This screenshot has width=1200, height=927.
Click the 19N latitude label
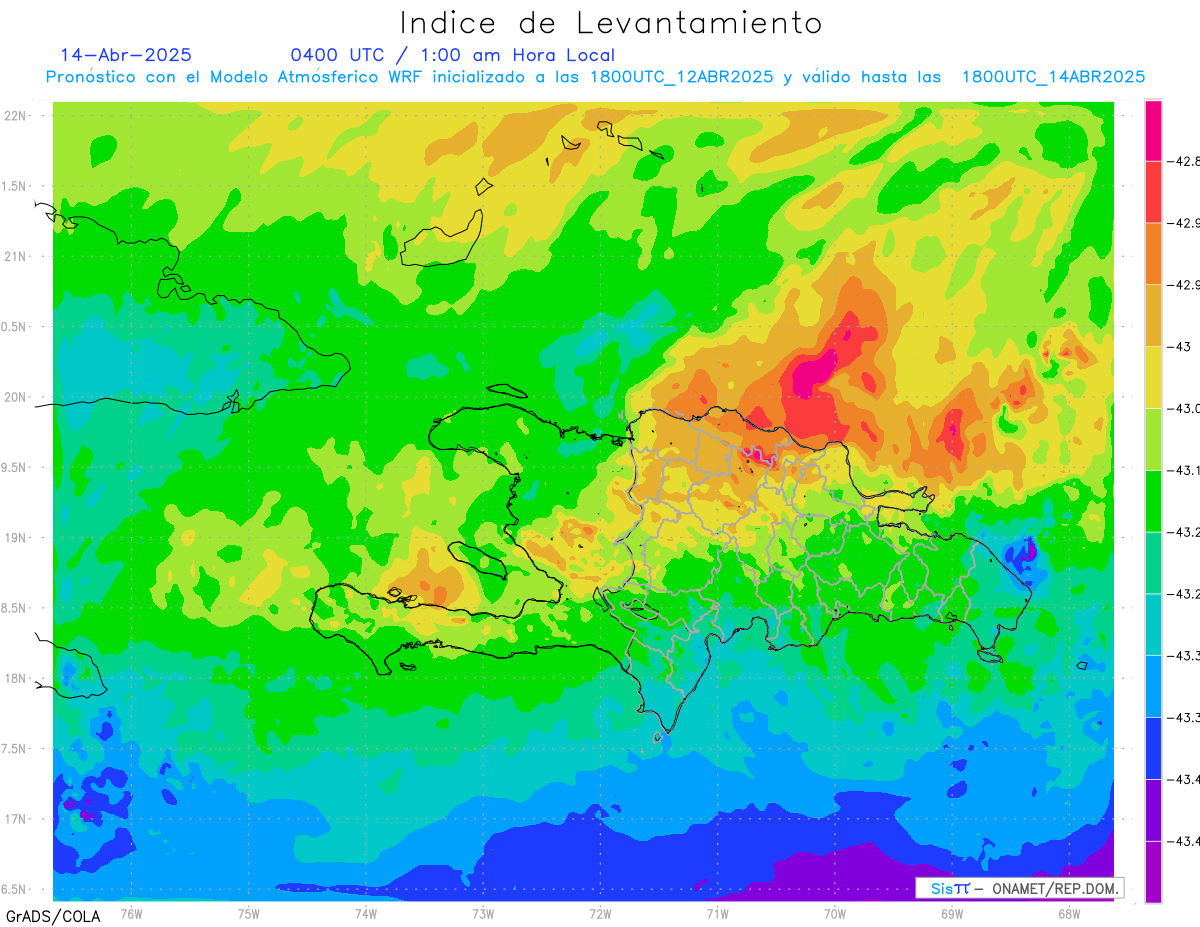click(x=14, y=537)
